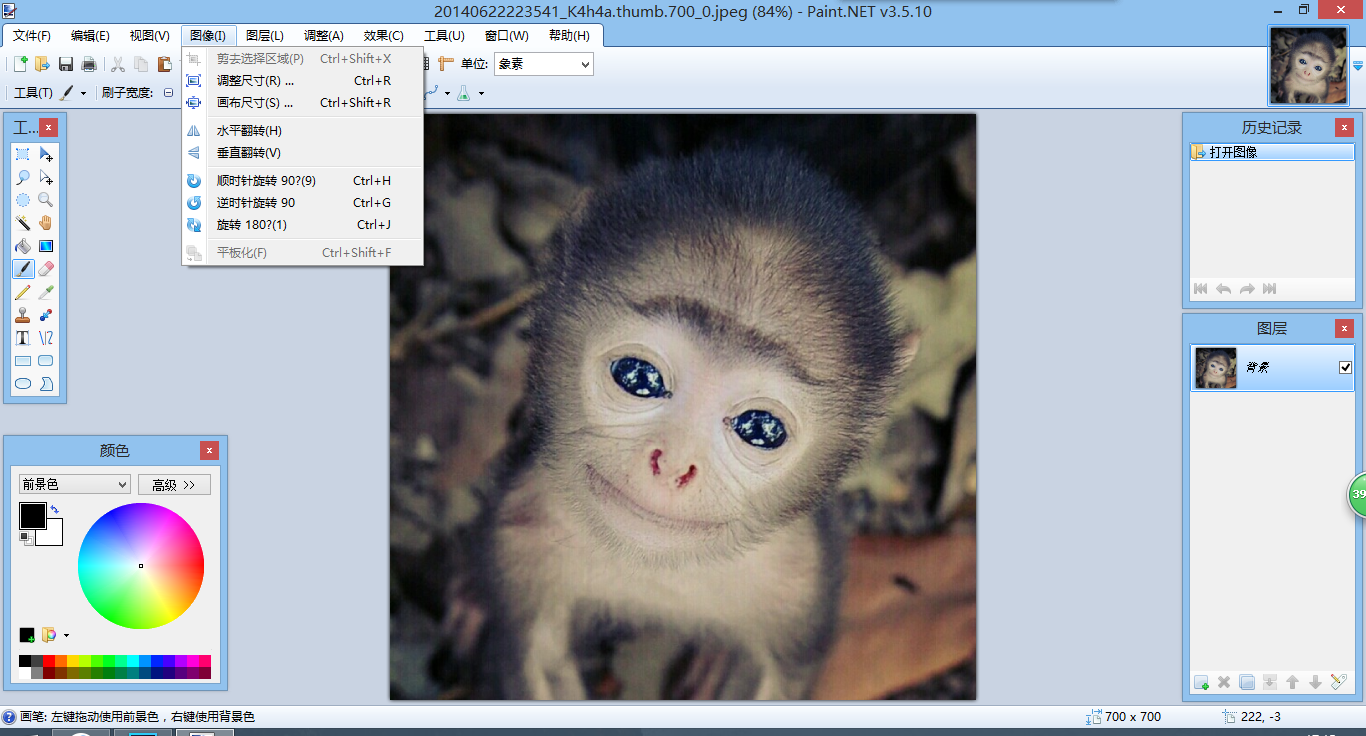The image size is (1366, 736).
Task: Select the Gradient tool
Action: coord(46,246)
